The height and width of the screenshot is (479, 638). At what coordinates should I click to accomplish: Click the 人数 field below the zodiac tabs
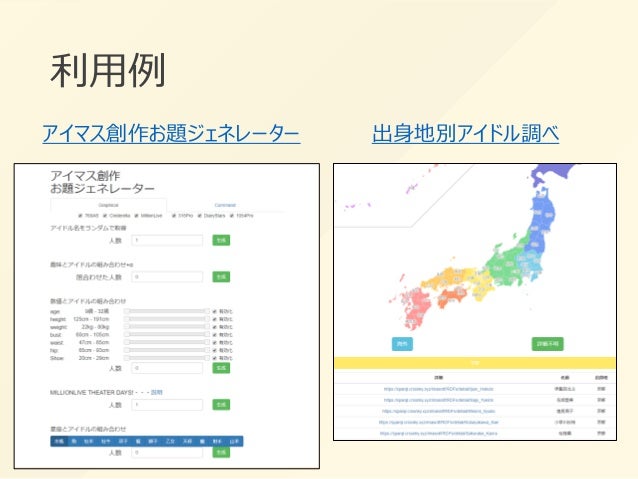point(167,453)
